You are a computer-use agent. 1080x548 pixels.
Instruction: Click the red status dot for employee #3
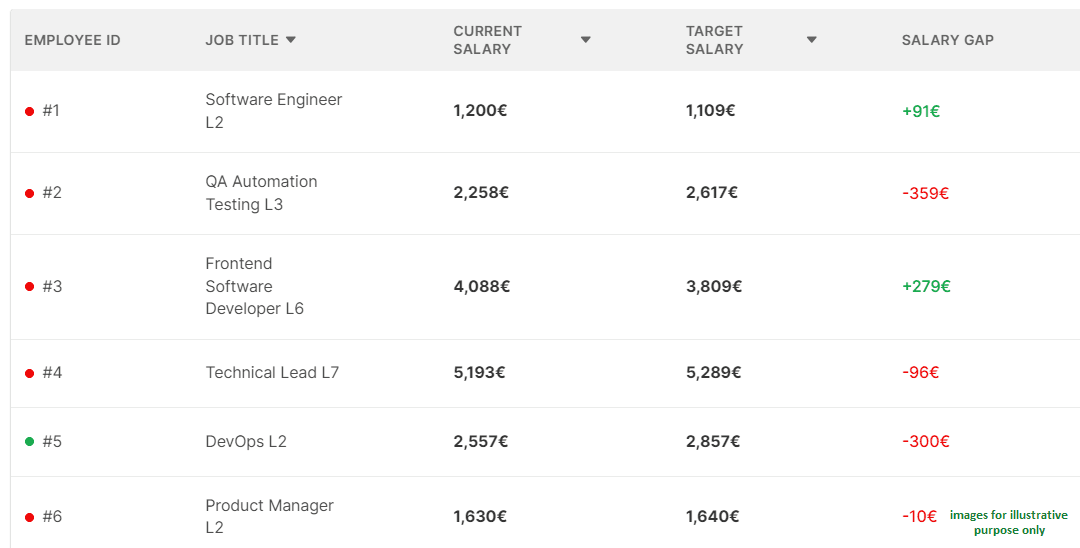click(30, 287)
